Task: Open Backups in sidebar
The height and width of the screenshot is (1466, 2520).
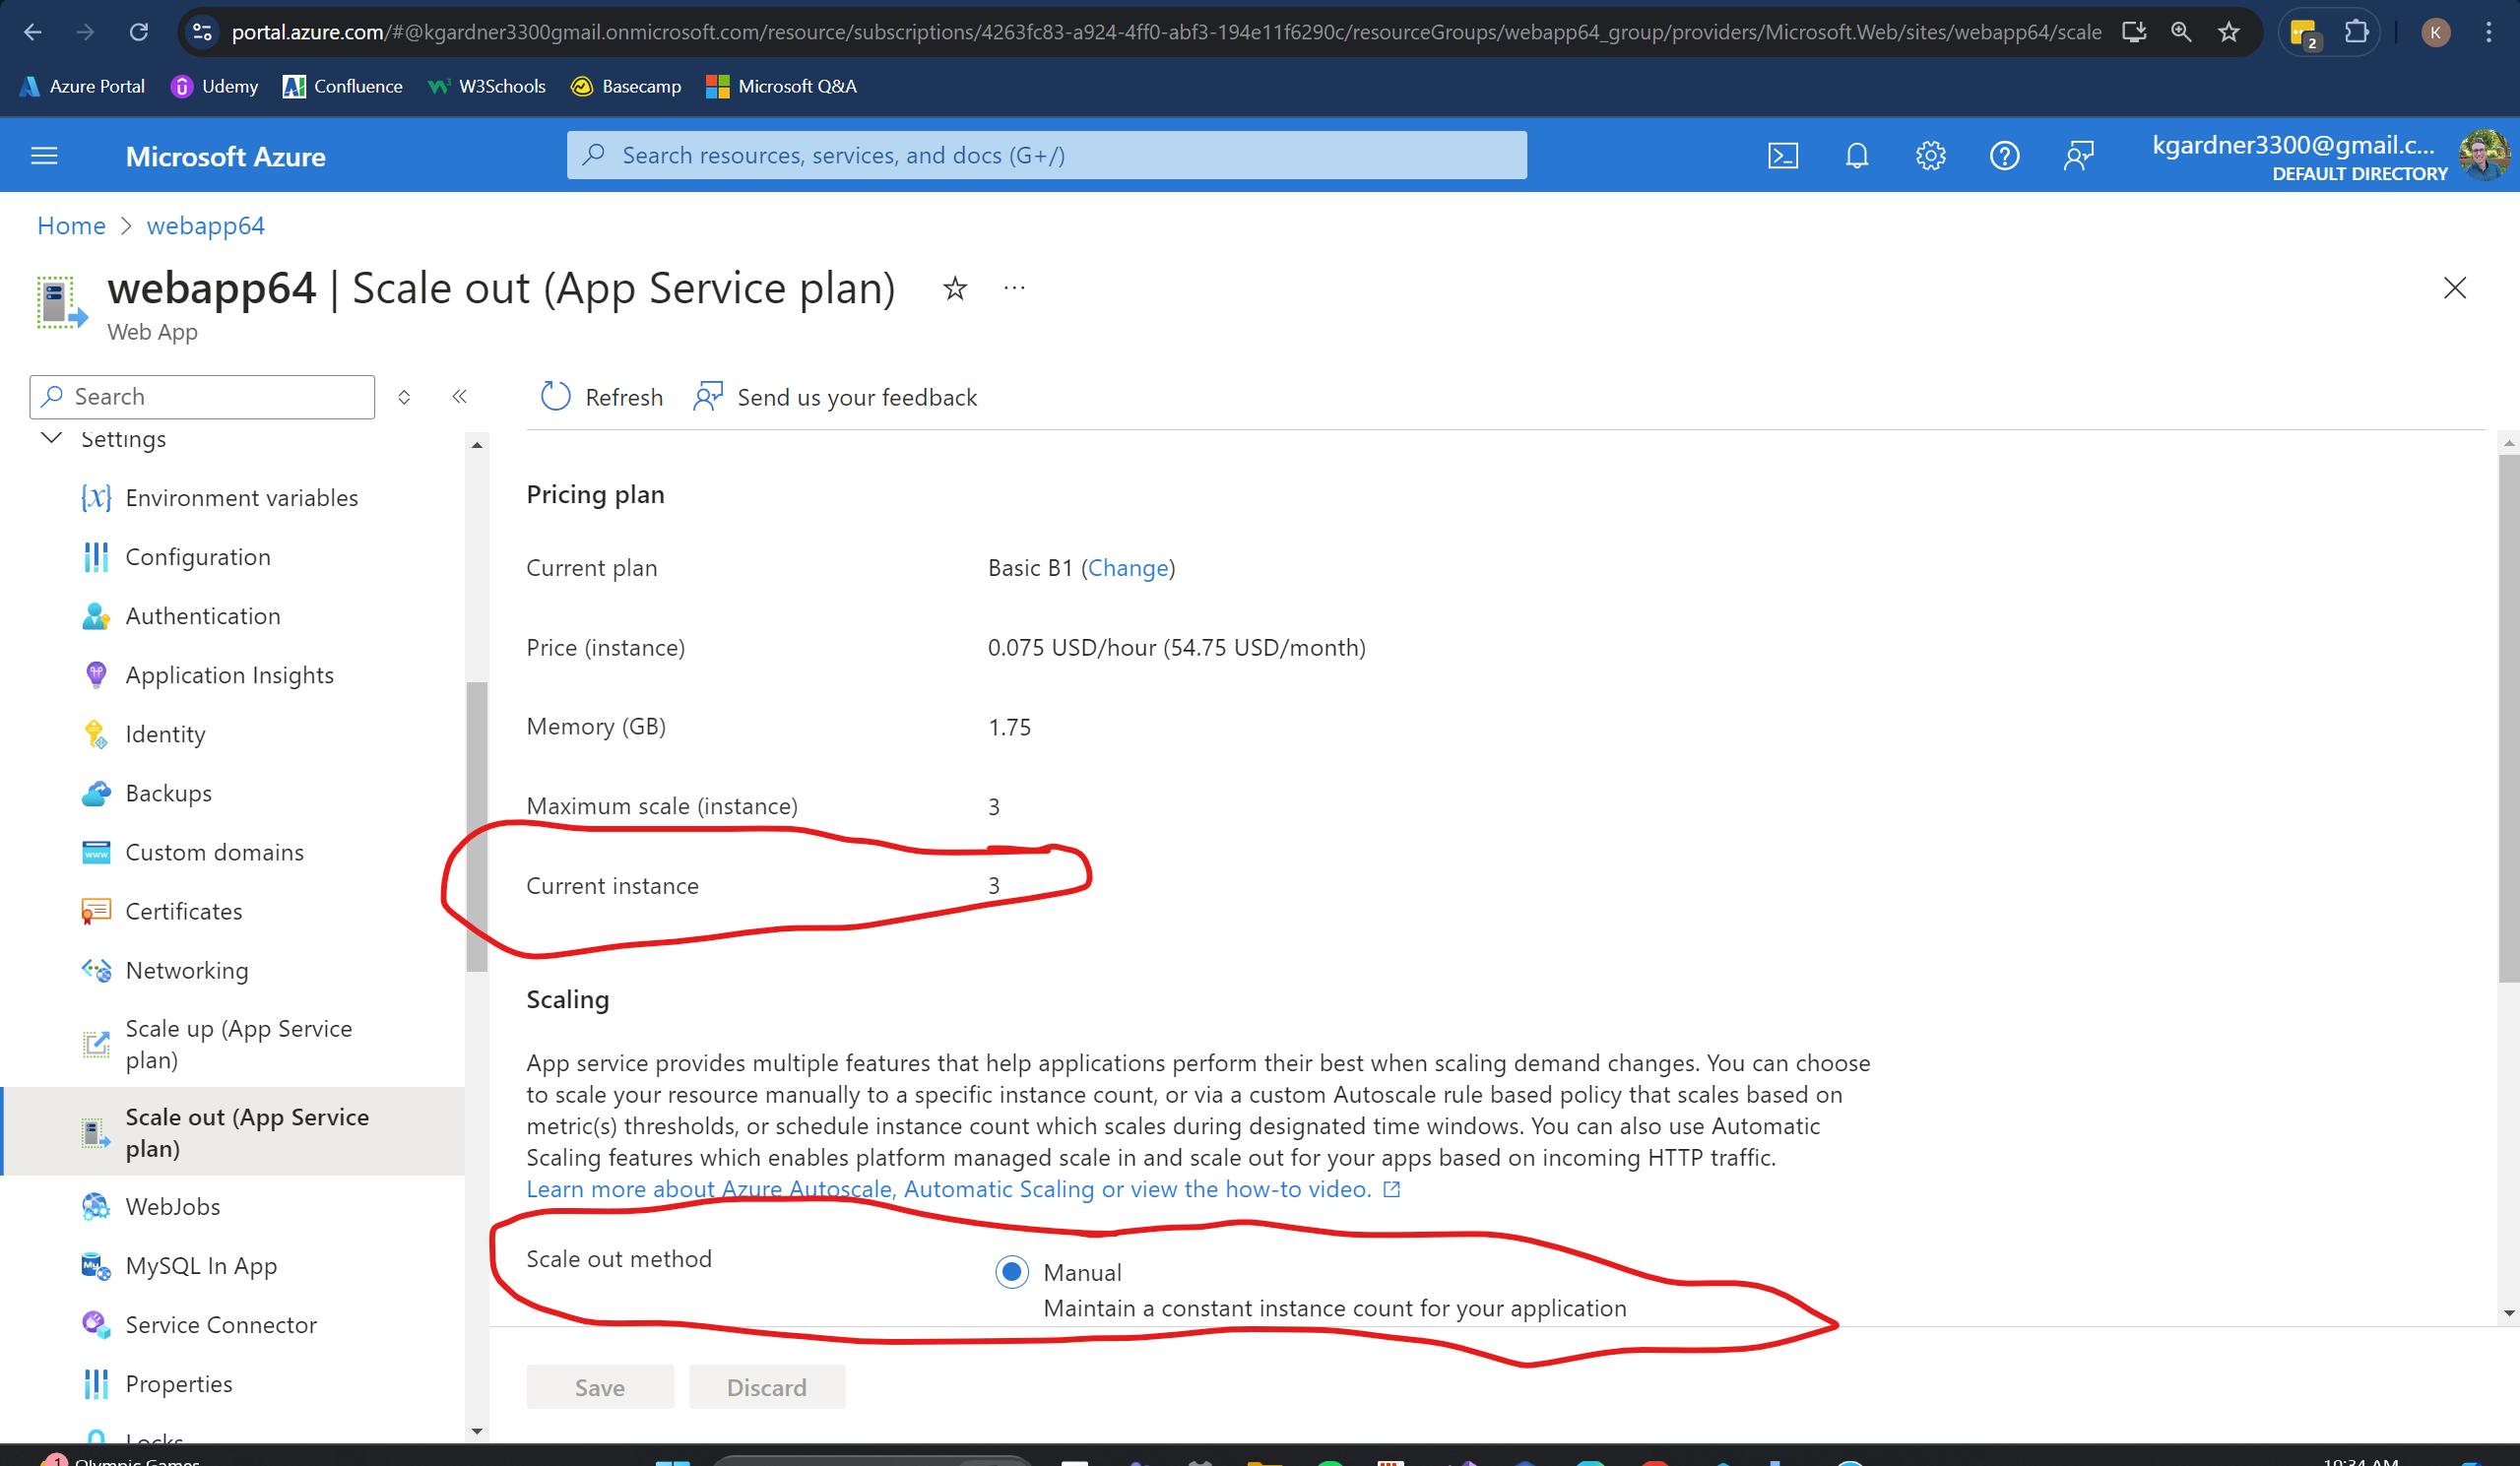Action: [168, 792]
